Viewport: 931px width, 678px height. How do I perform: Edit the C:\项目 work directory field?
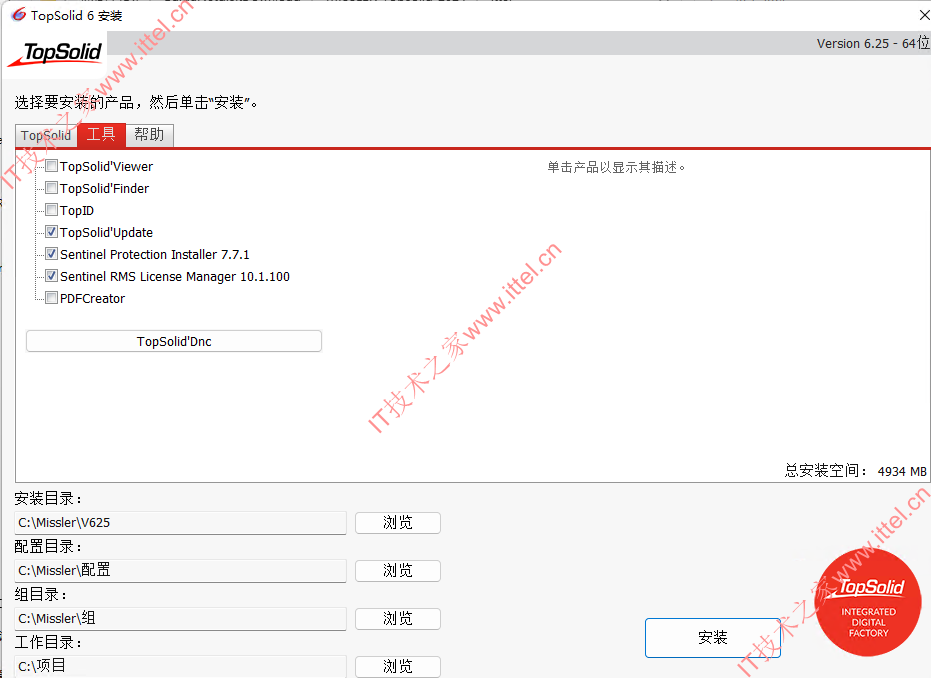click(180, 666)
